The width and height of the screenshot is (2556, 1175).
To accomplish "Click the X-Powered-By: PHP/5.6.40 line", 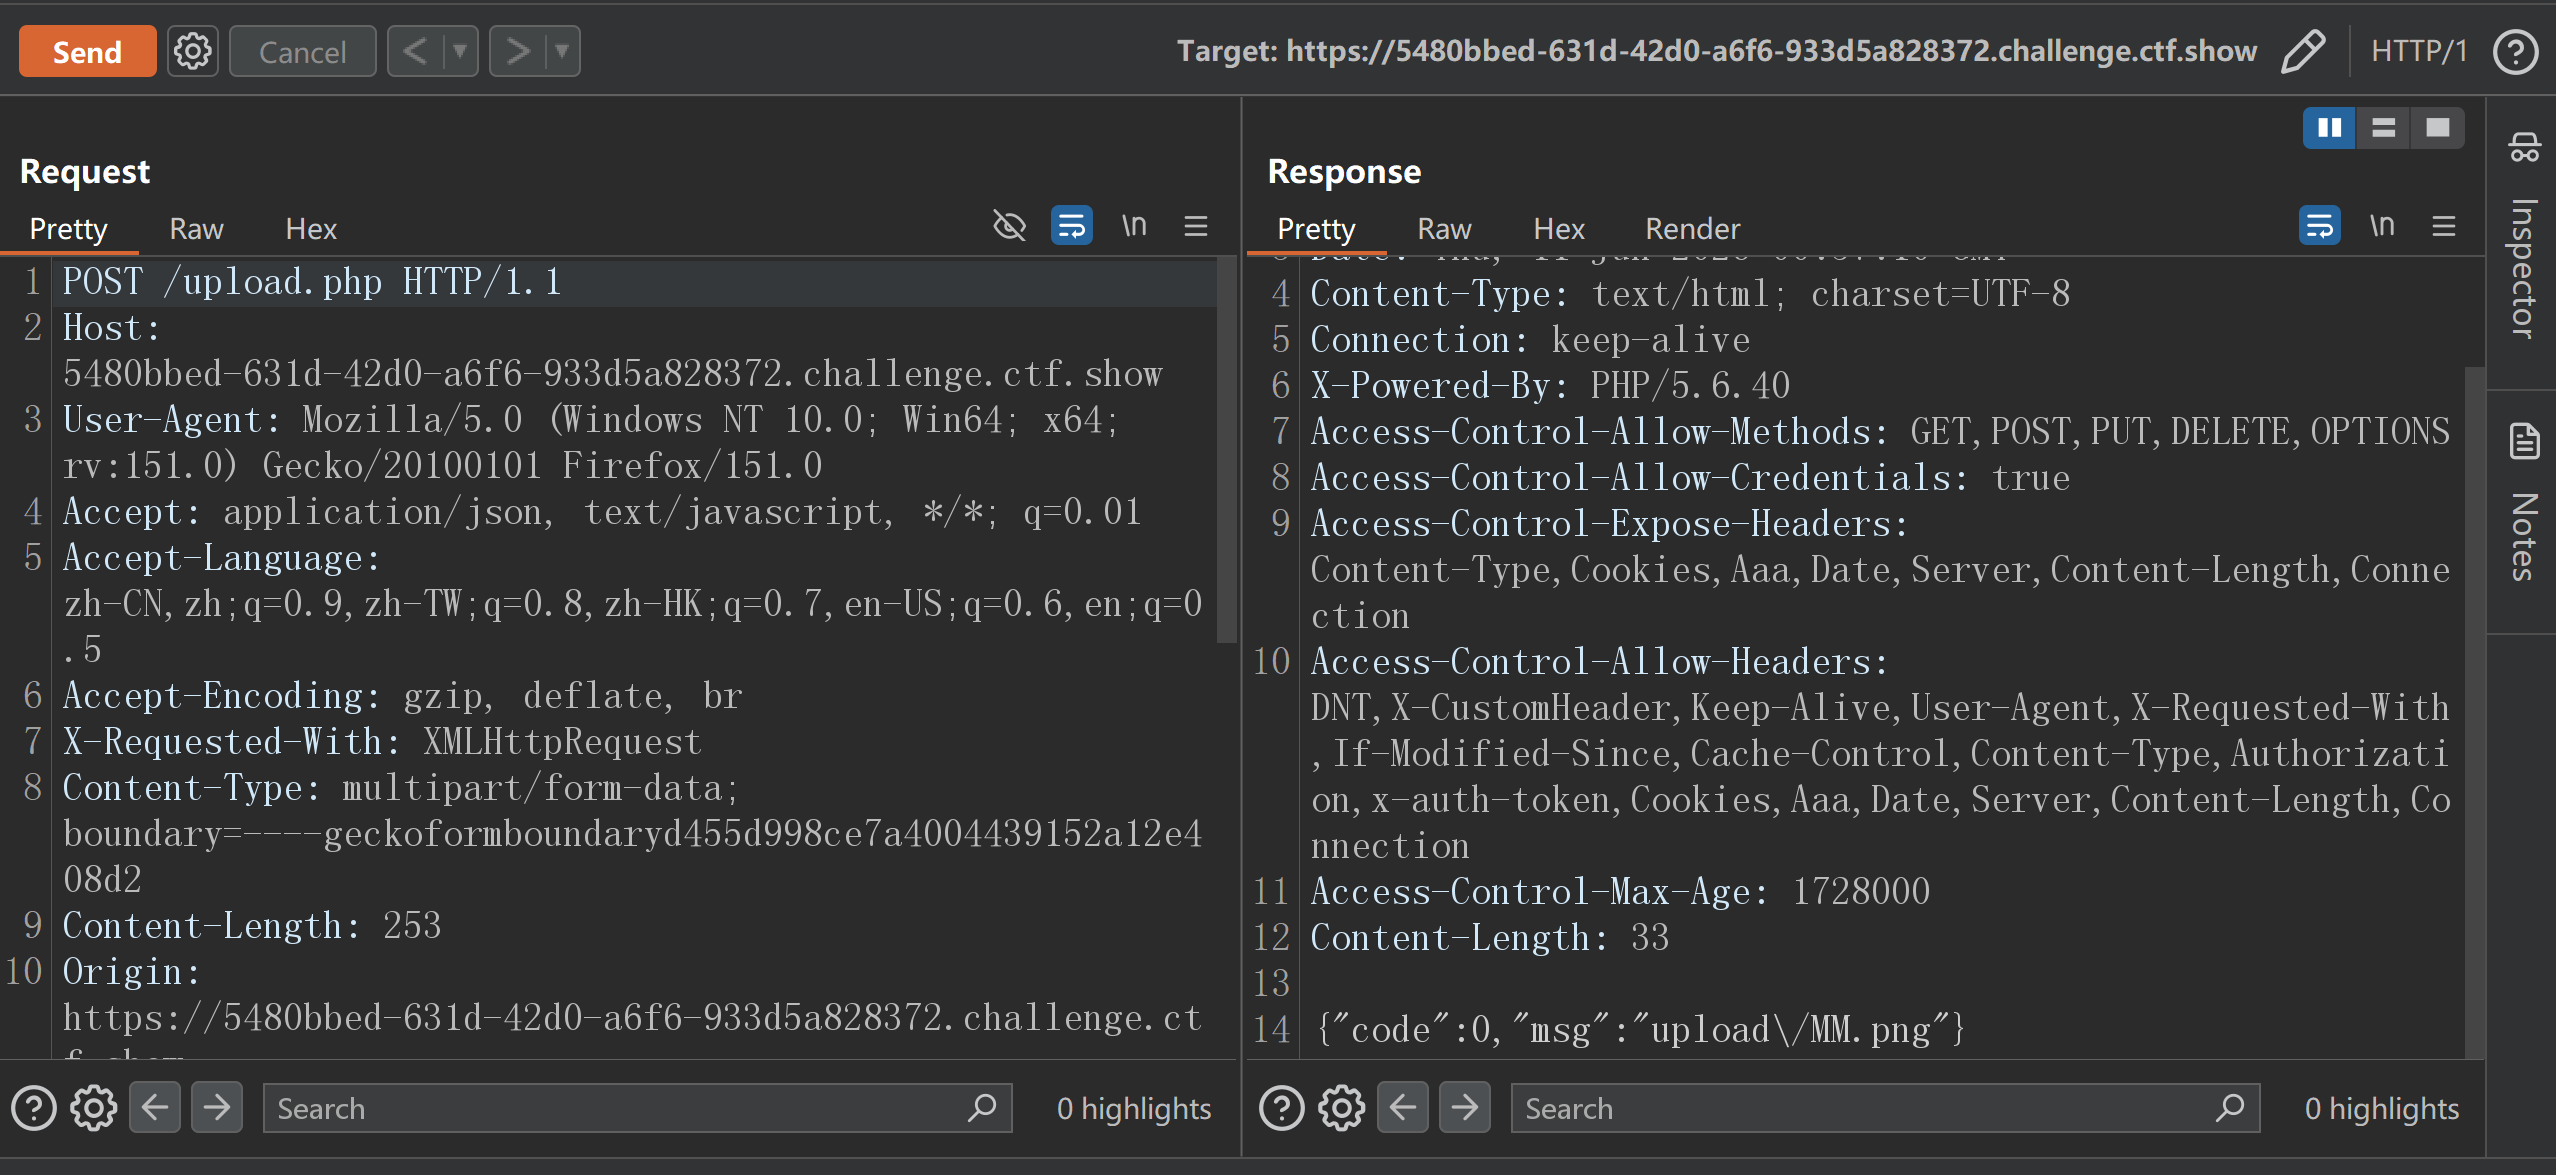I will click(1550, 386).
